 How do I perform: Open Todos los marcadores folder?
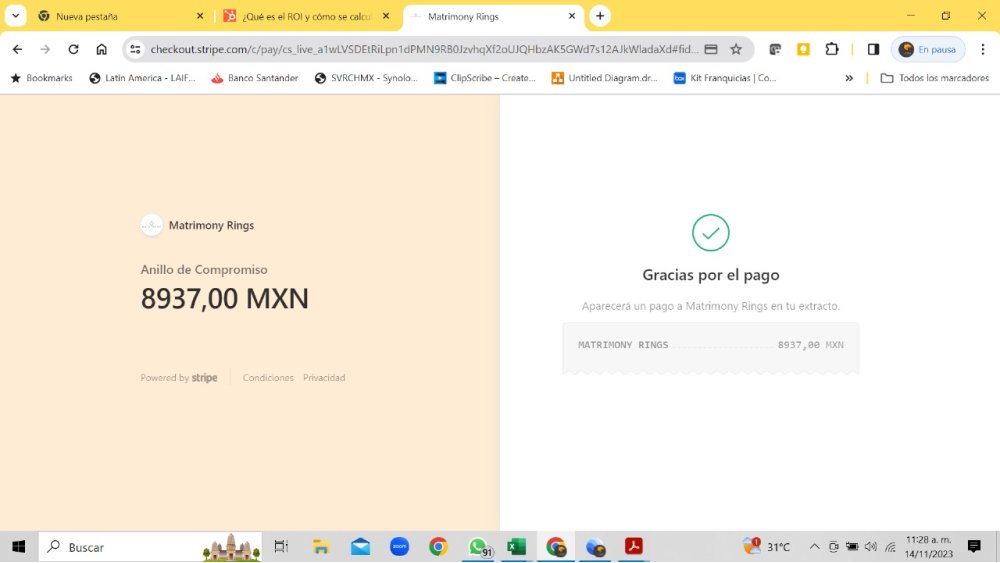(x=934, y=78)
